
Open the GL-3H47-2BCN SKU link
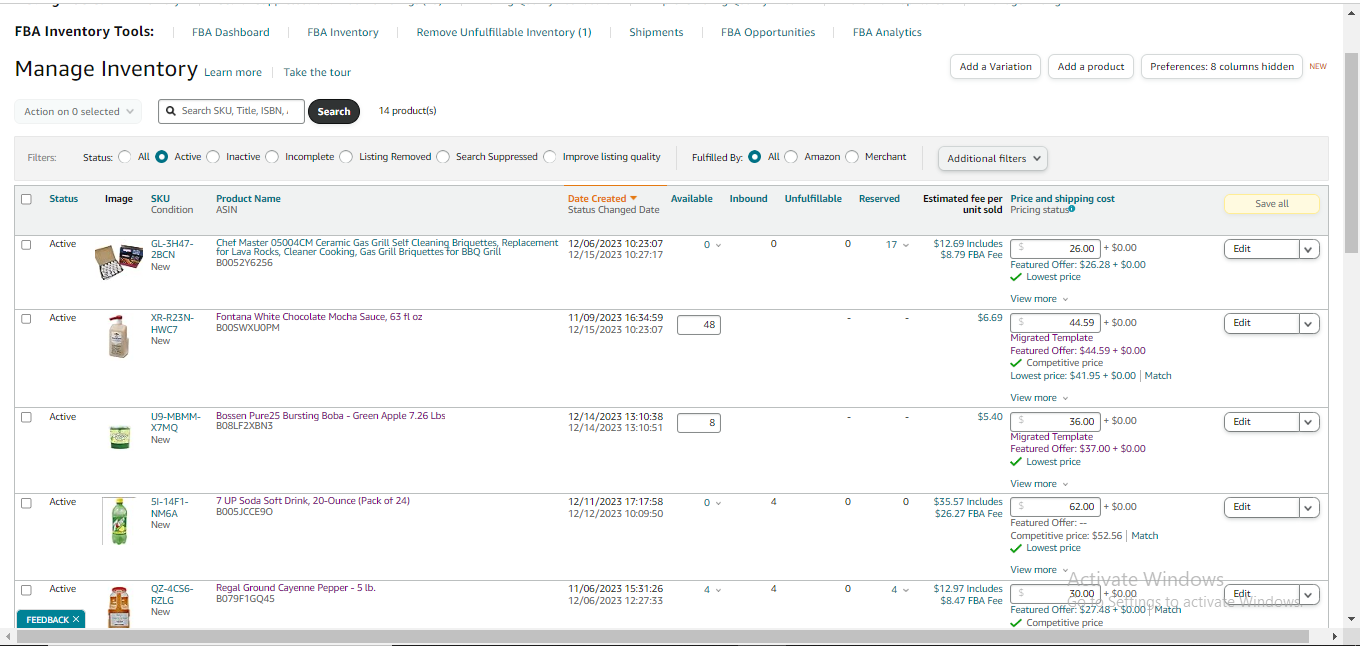pyautogui.click(x=172, y=249)
